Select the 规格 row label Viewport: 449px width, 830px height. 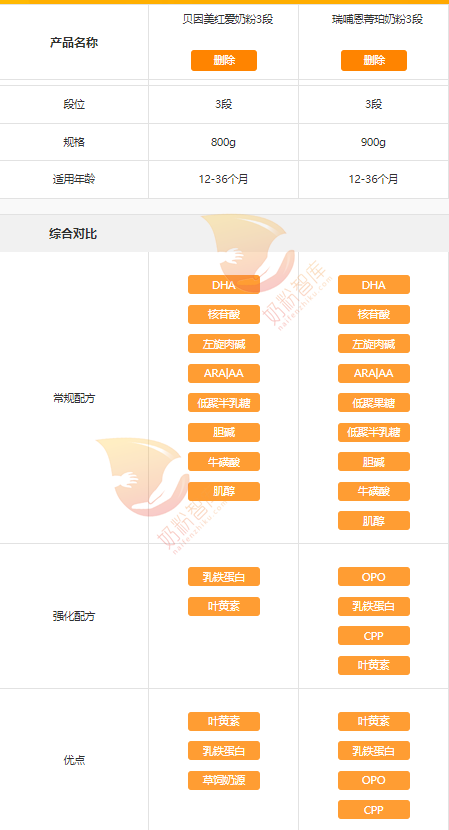coord(74,142)
